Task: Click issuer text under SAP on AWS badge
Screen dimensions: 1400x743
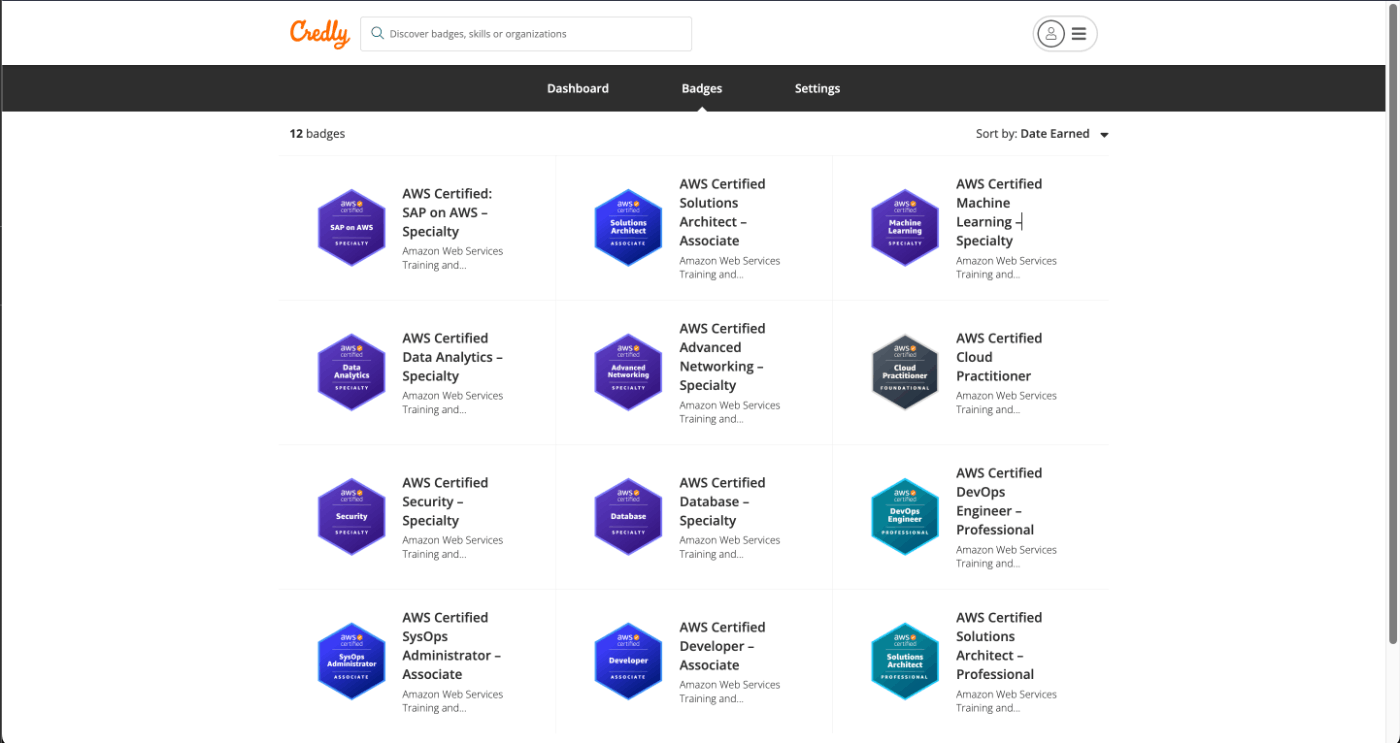Action: point(452,258)
